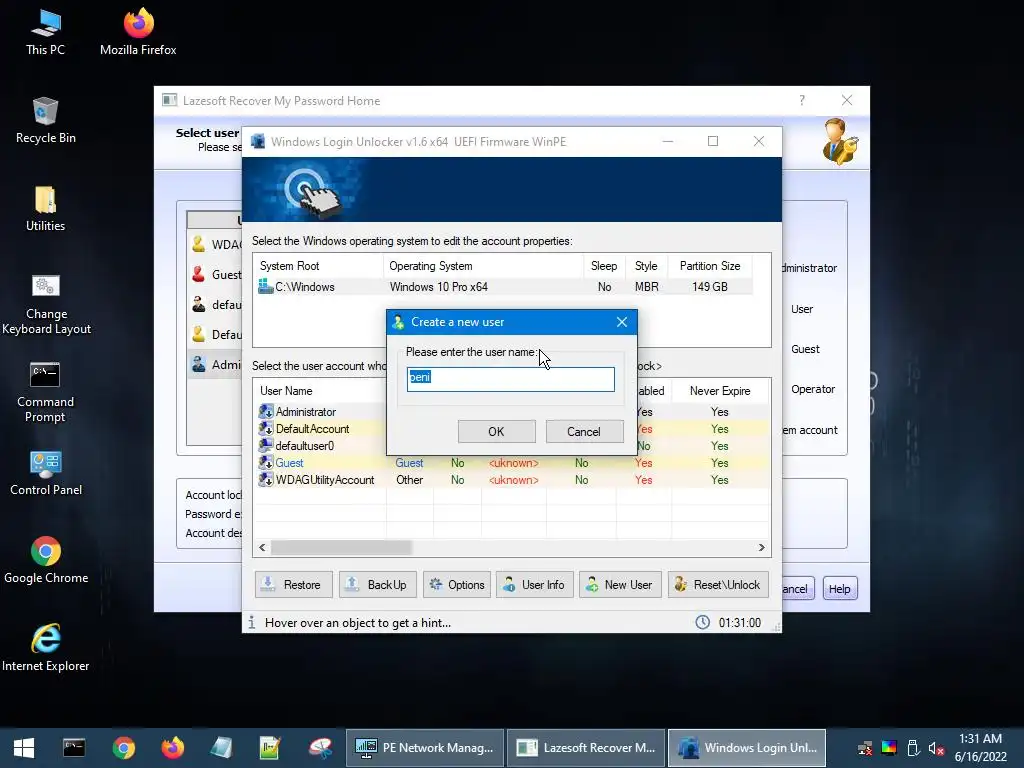Switch to PE Network Manager taskbar item

point(424,748)
